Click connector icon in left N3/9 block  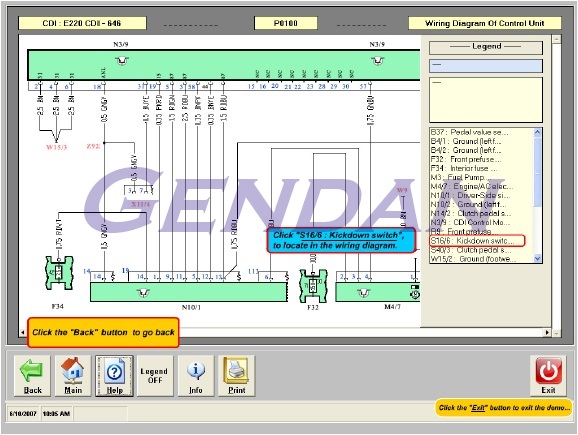(x=122, y=60)
